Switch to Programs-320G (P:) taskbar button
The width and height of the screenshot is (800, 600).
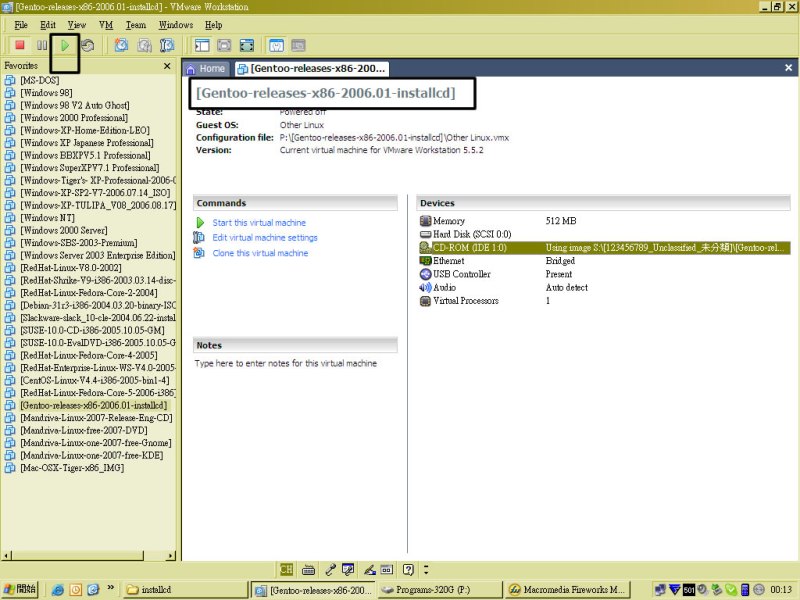(x=439, y=590)
